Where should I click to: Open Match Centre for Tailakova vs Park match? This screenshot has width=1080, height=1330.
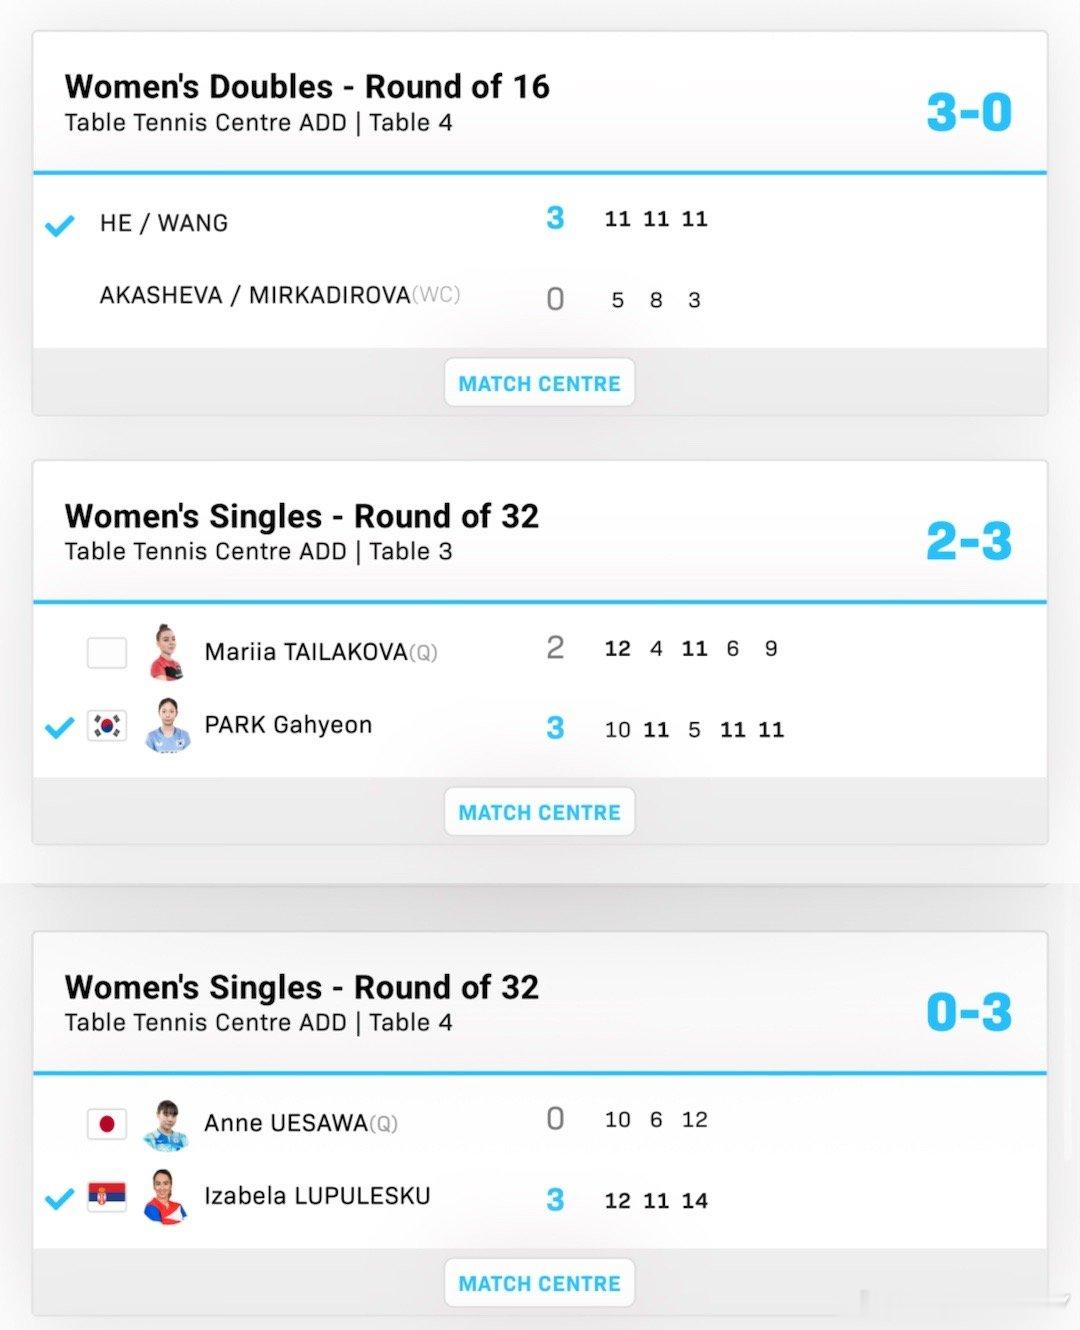539,812
